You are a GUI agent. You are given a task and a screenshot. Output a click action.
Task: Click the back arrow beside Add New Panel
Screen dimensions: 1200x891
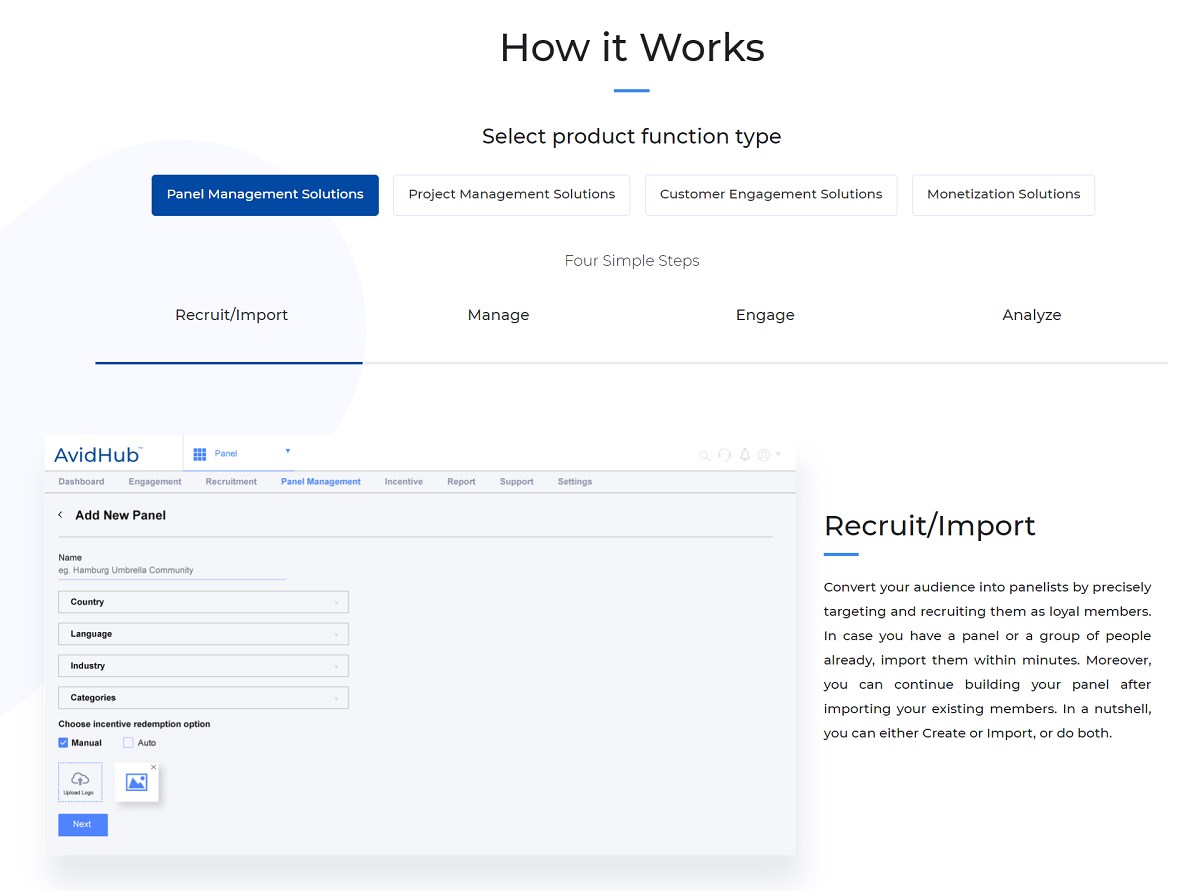coord(60,514)
